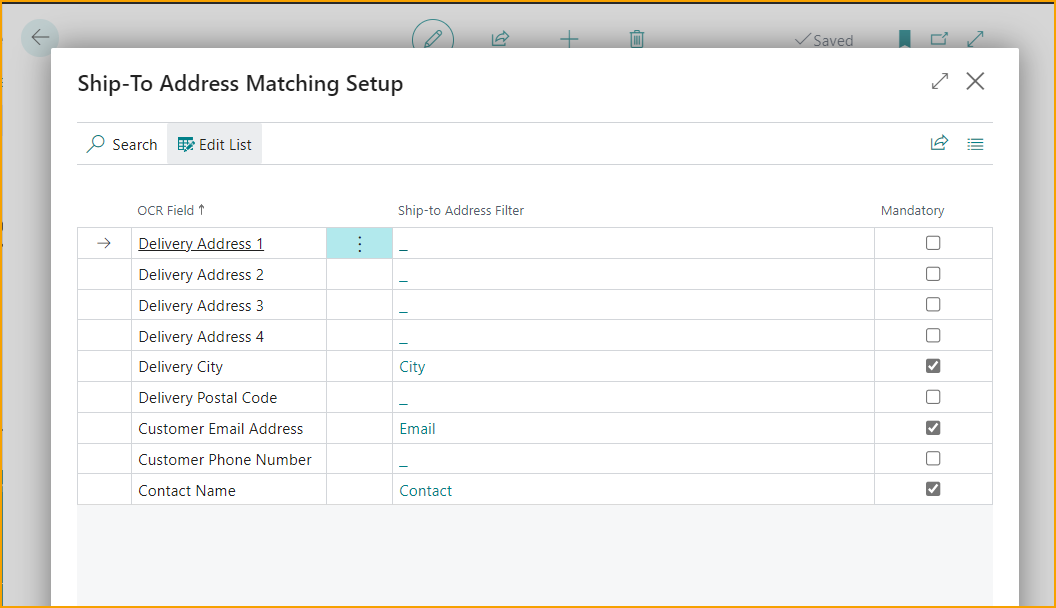The width and height of the screenshot is (1056, 608).
Task: Select the Edit pencil icon
Action: (432, 39)
